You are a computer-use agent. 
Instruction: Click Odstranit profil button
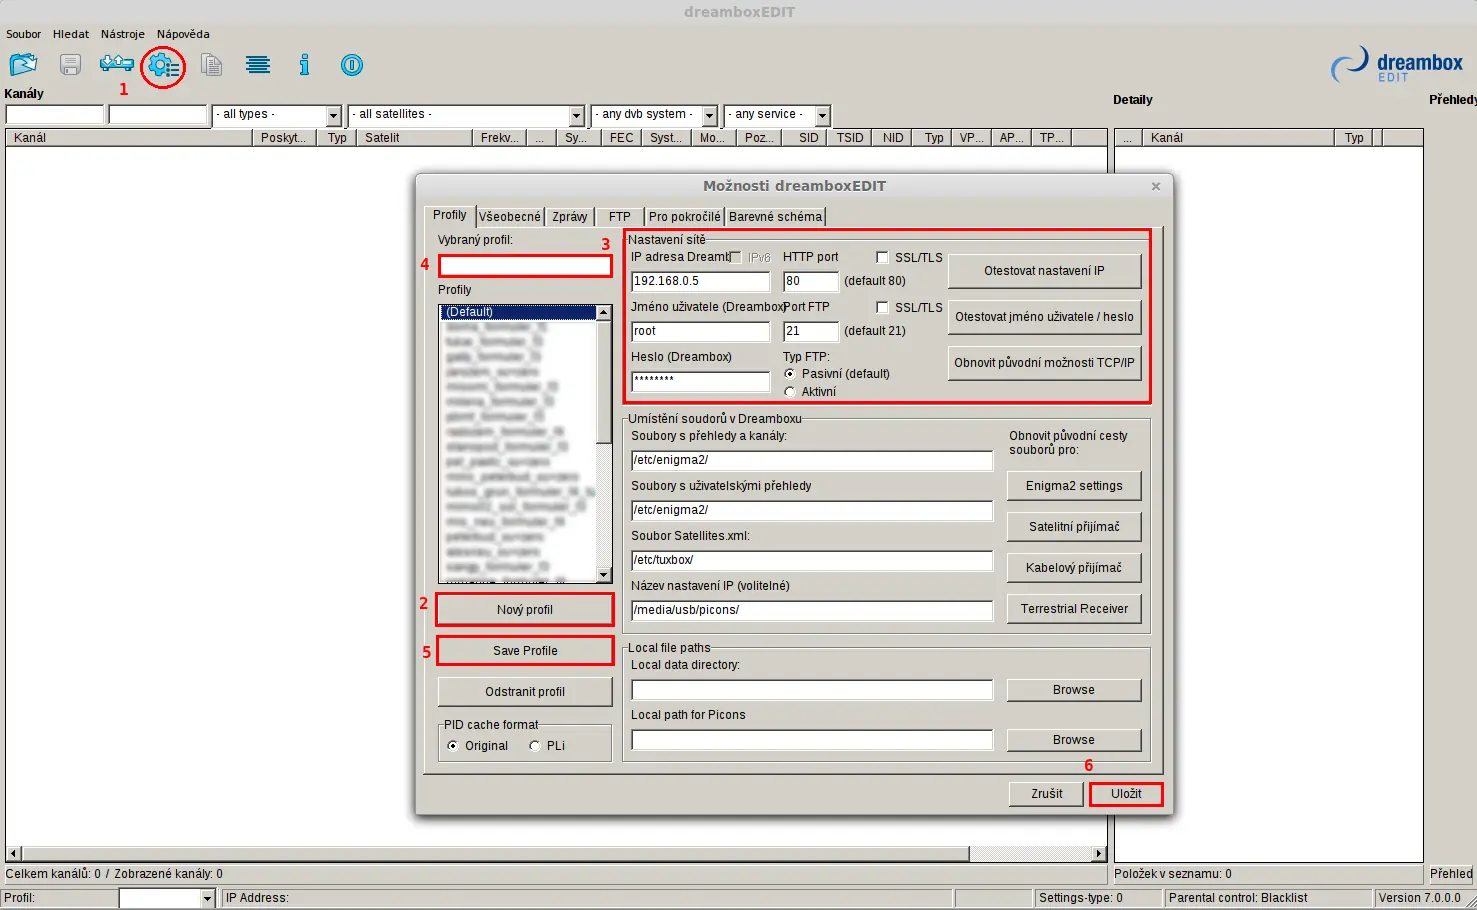525,692
